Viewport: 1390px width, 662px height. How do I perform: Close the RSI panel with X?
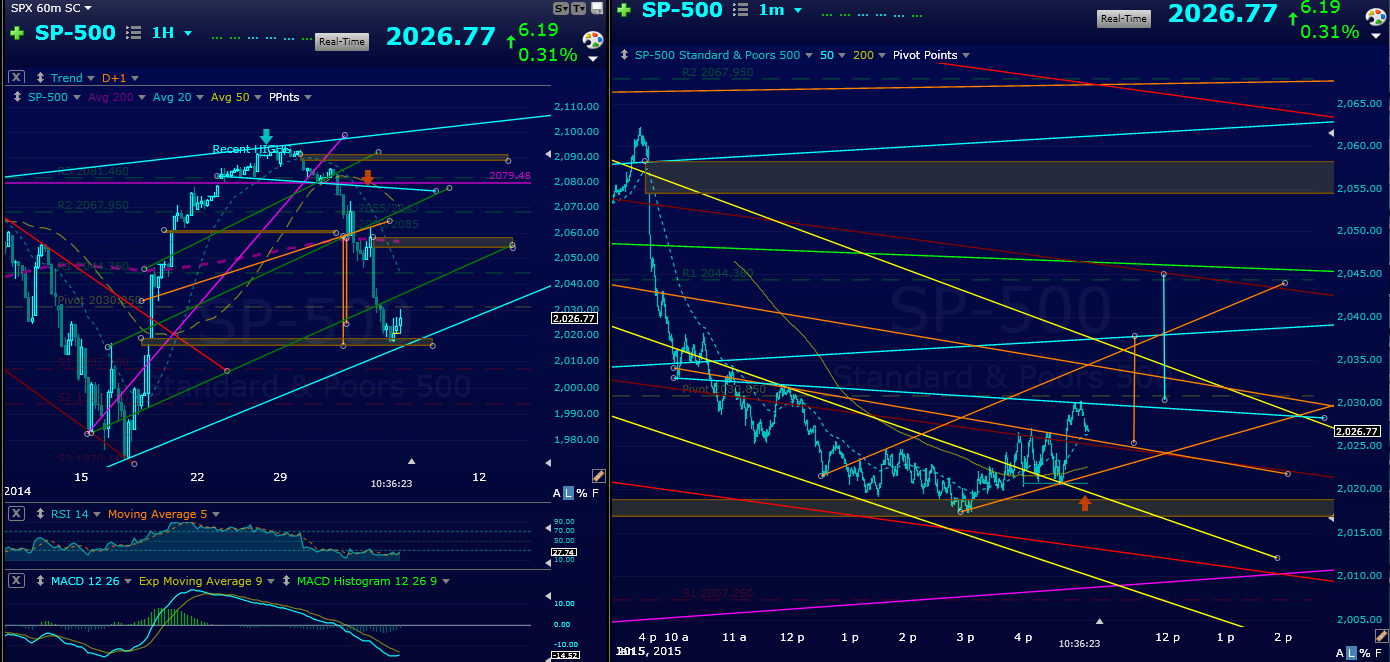point(17,513)
